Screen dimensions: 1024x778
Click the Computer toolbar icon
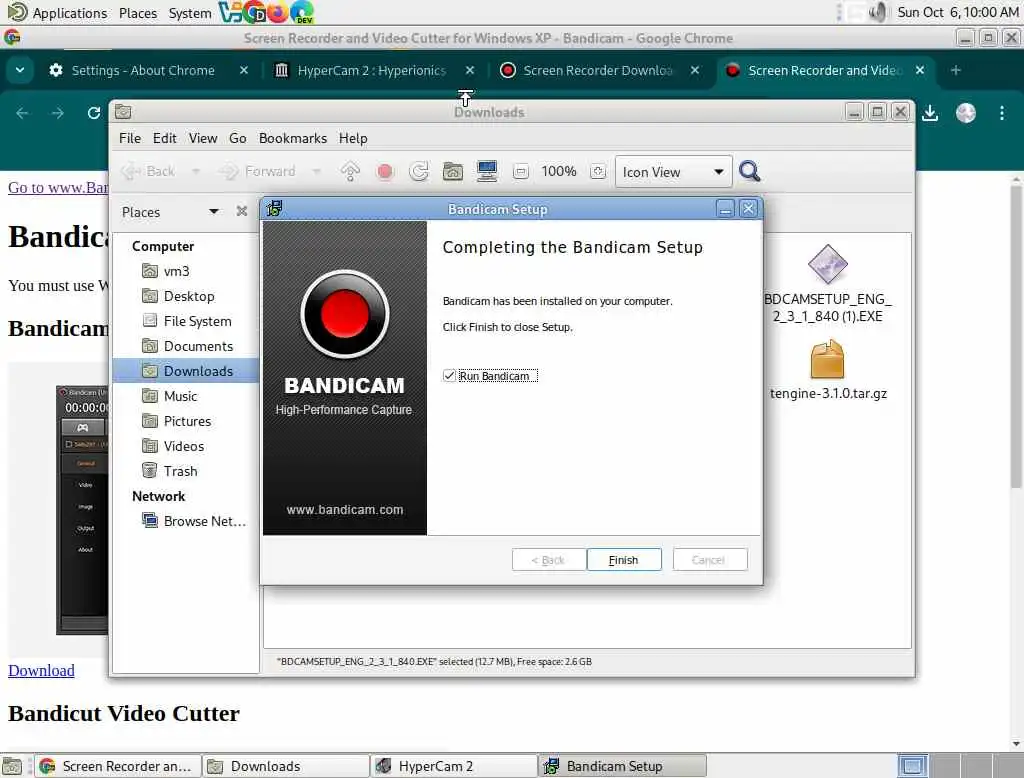(x=487, y=171)
